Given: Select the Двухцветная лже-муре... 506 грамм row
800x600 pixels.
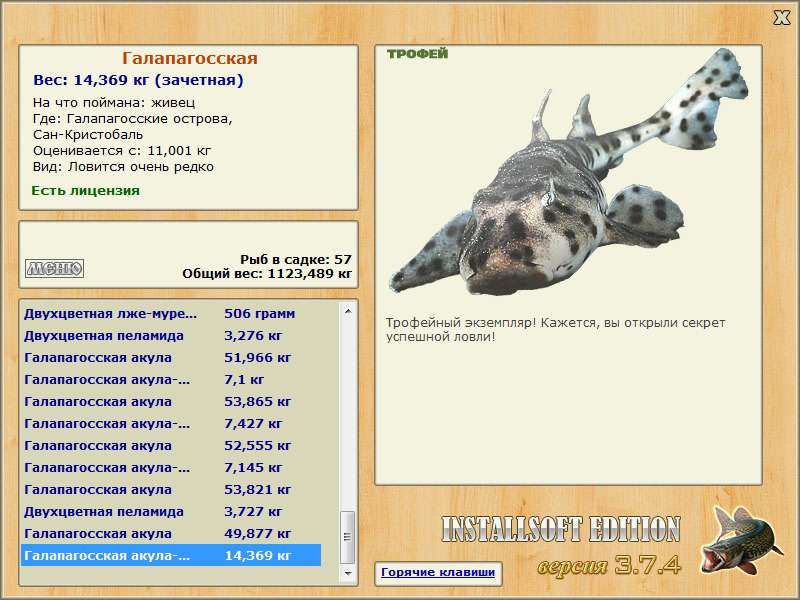Looking at the screenshot, I should (x=171, y=314).
